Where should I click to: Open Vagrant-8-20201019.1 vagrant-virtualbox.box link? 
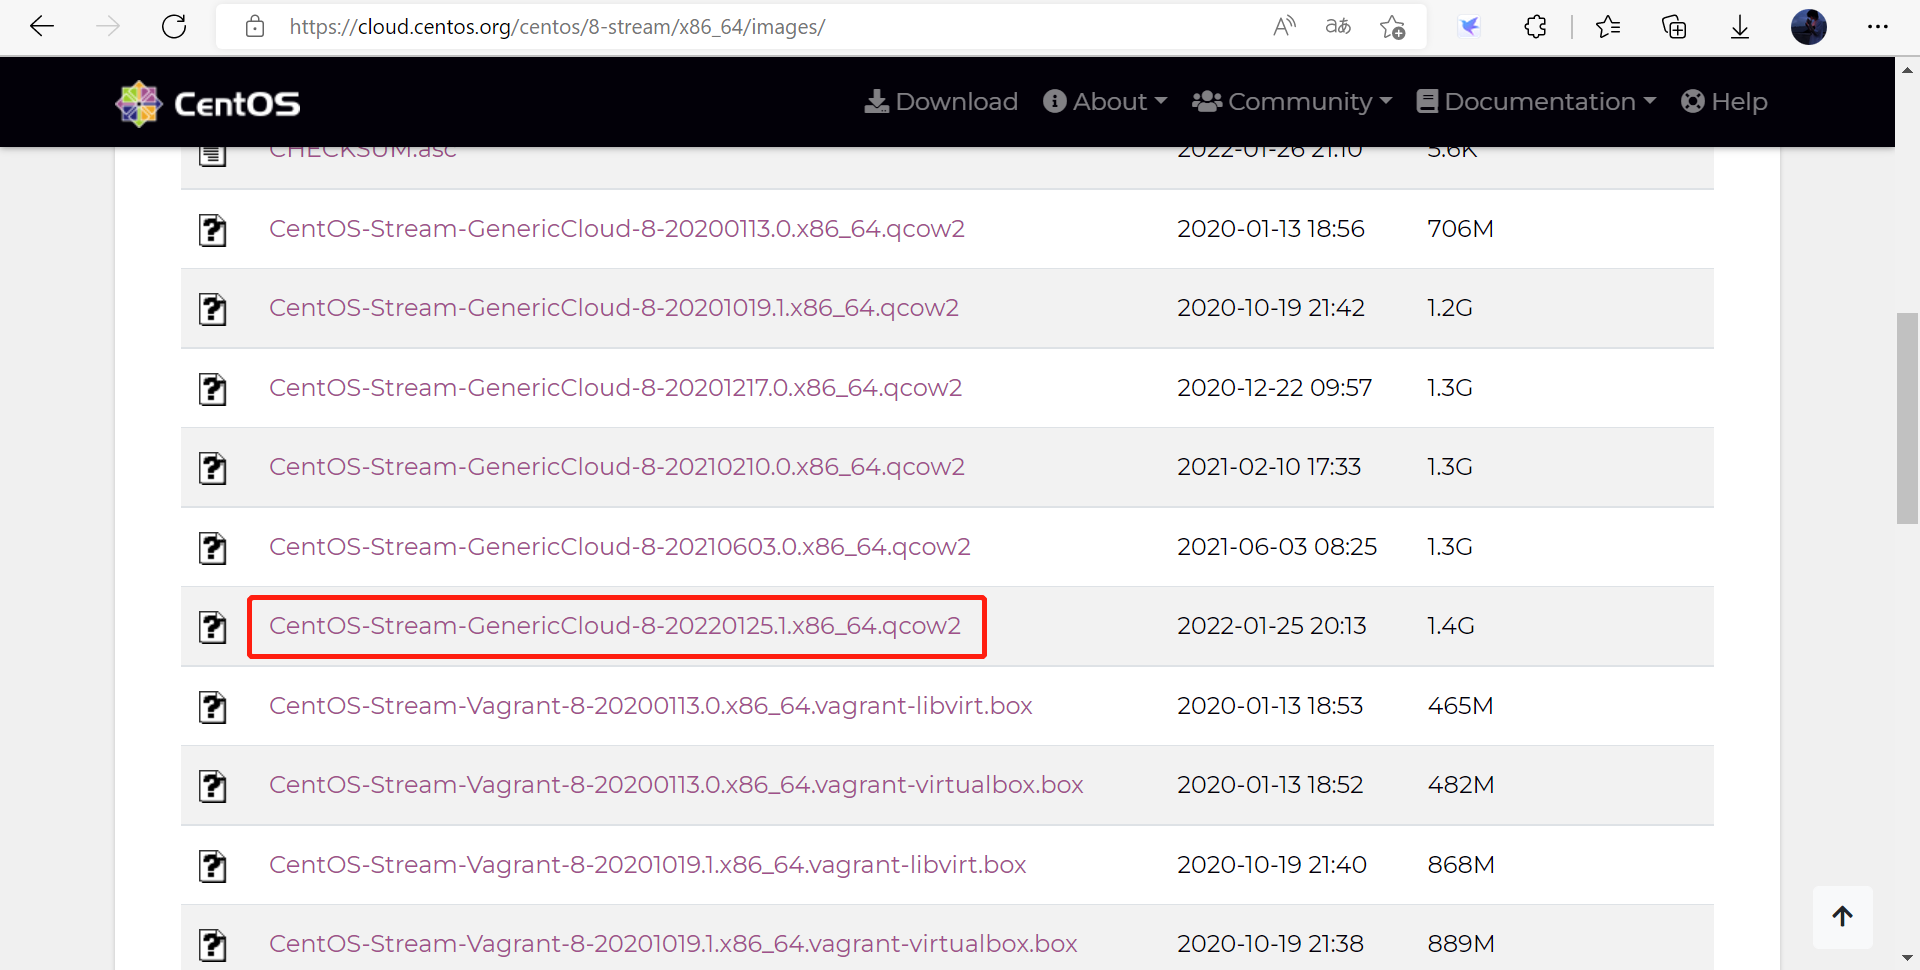click(673, 944)
